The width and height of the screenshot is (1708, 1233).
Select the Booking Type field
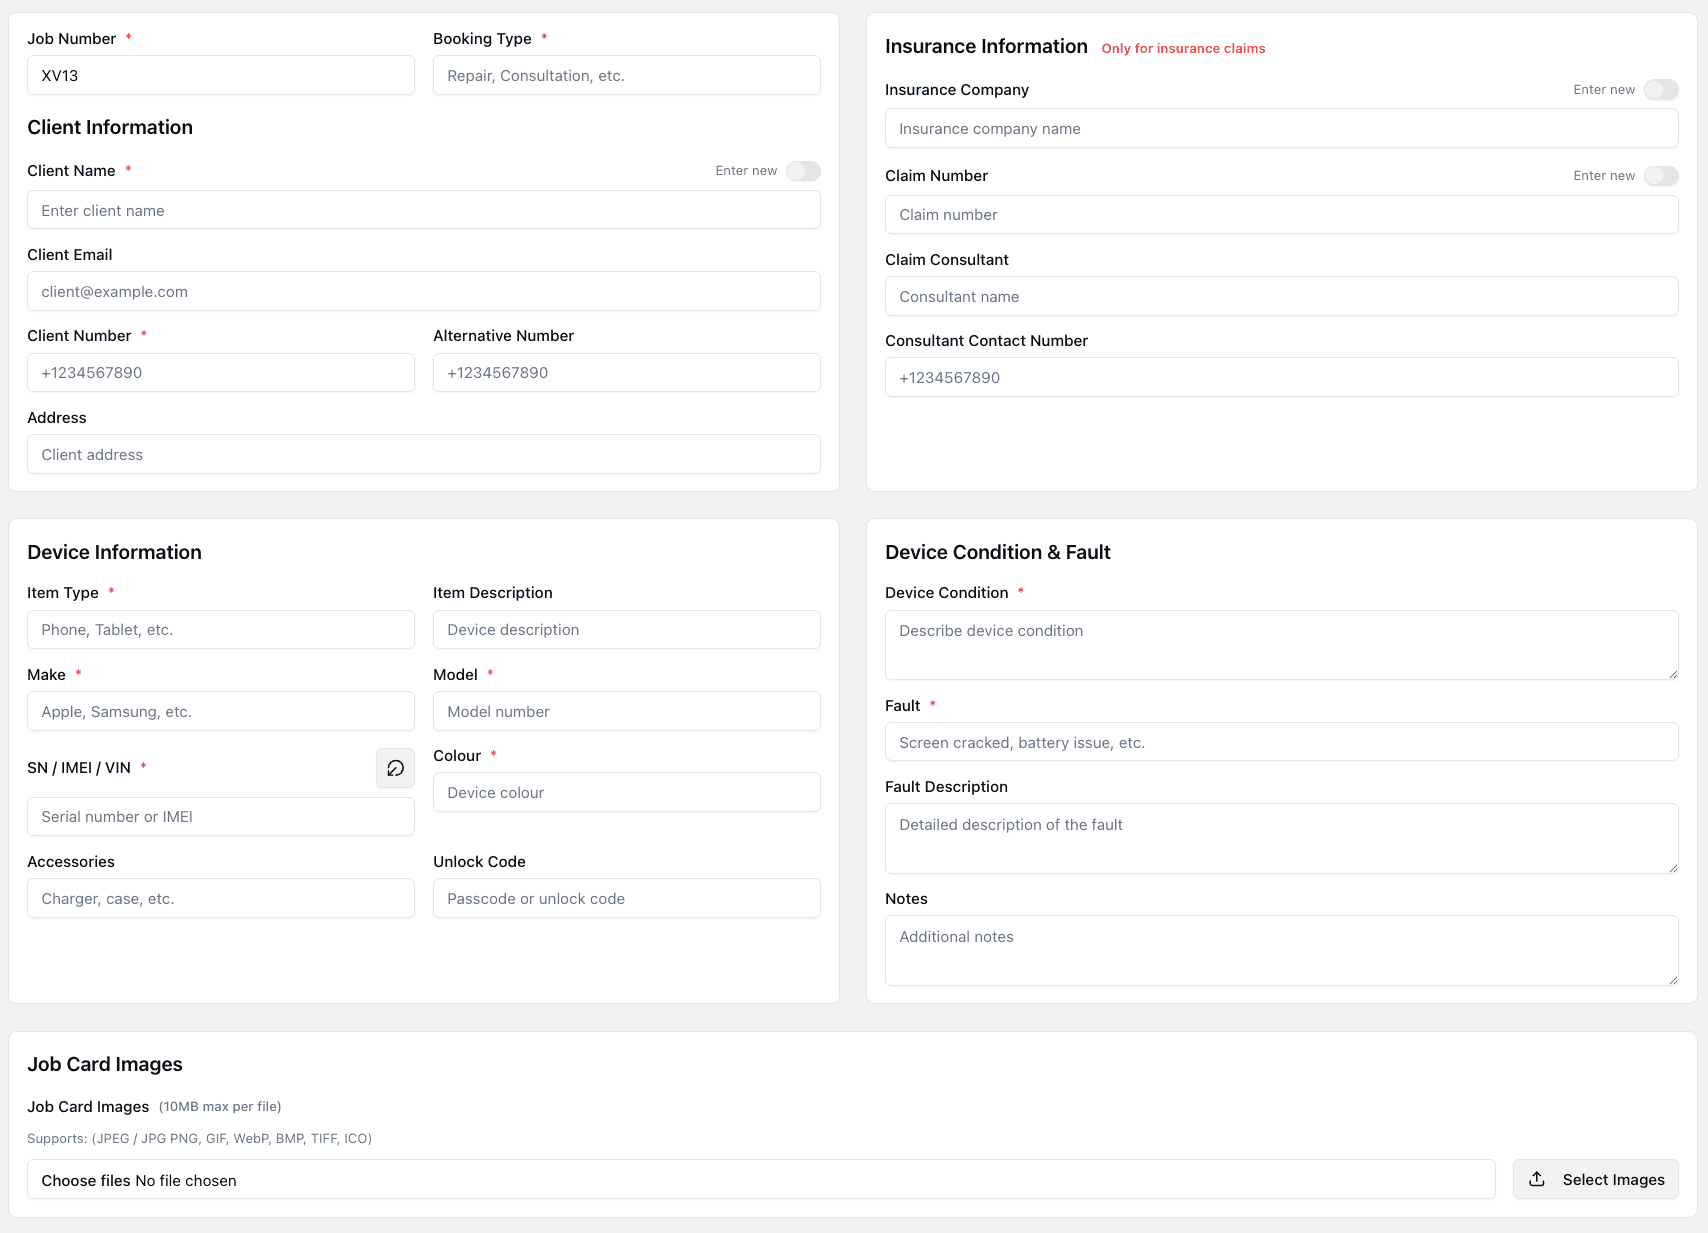point(626,75)
